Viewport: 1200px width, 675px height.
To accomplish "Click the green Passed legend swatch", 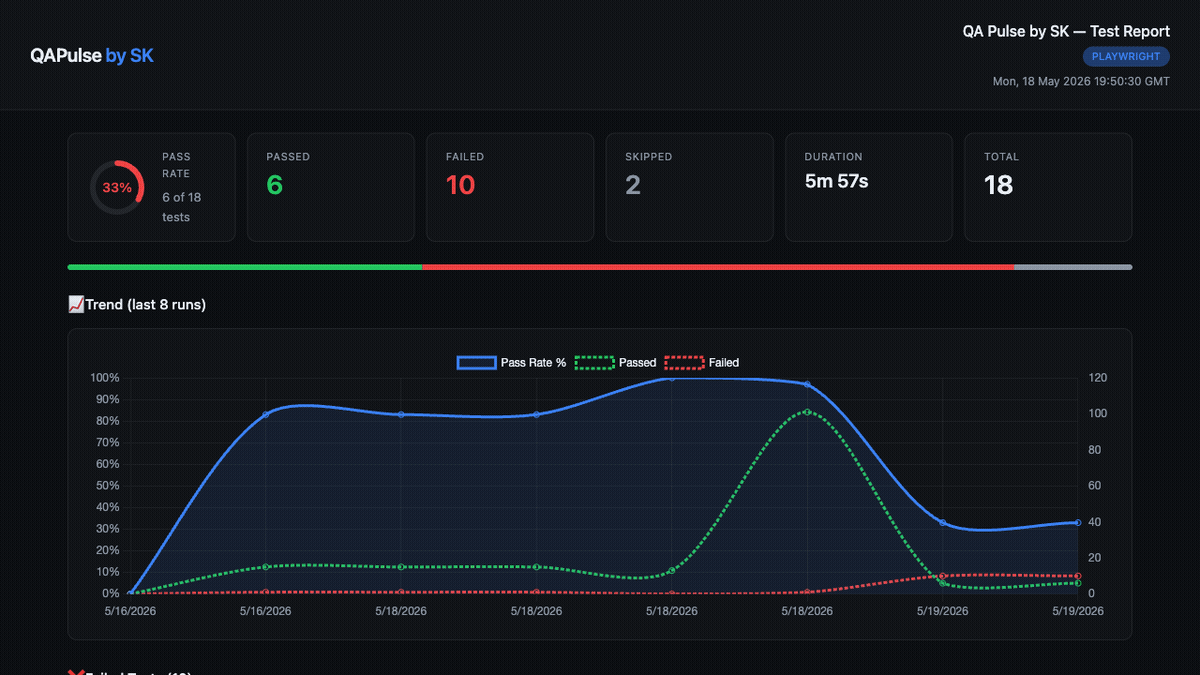I will 595,363.
